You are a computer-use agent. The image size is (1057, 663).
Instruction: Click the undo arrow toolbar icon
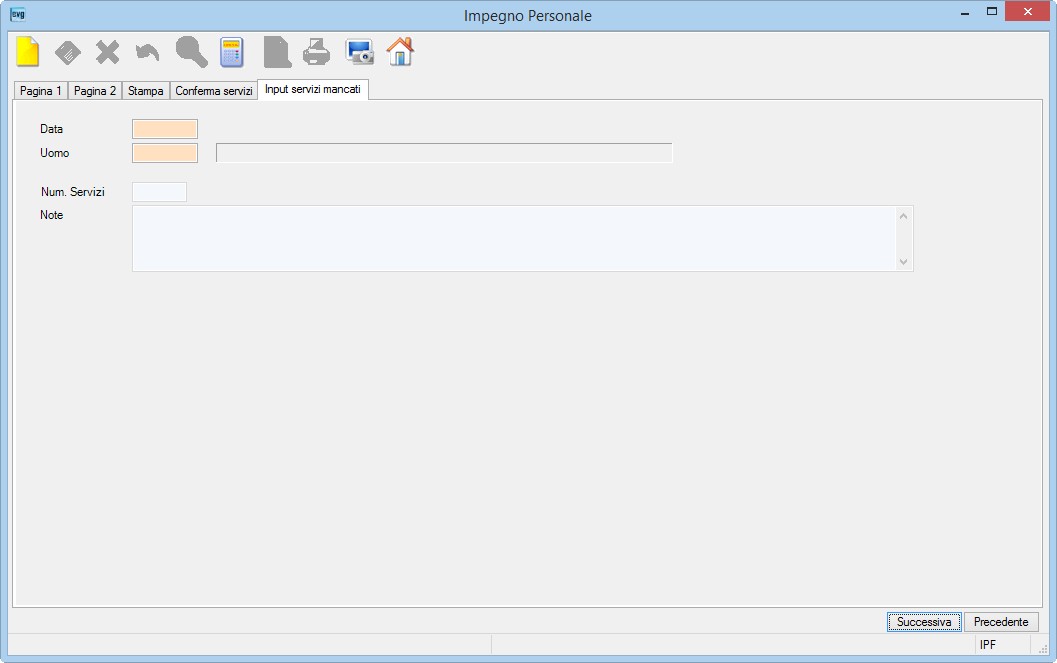point(148,53)
